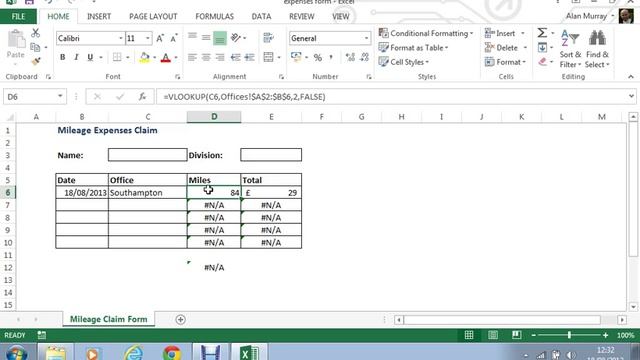
Task: Click the Wrap Text icon
Action: pos(268,38)
